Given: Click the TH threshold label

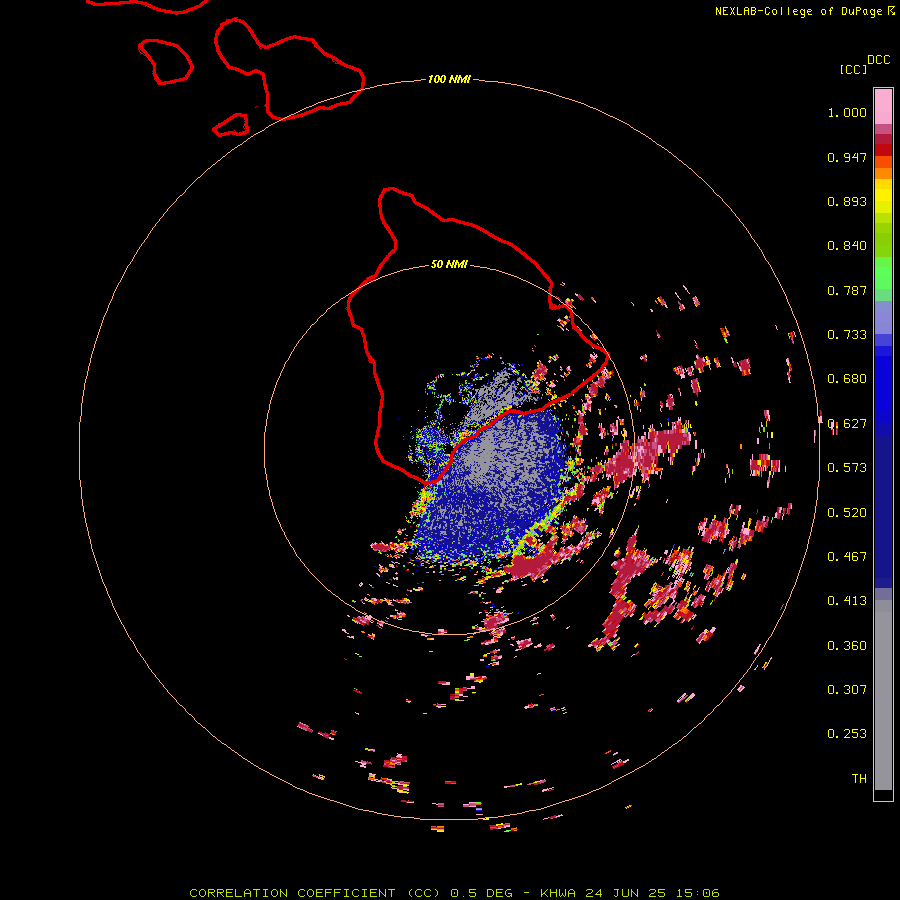Looking at the screenshot, I should [859, 779].
